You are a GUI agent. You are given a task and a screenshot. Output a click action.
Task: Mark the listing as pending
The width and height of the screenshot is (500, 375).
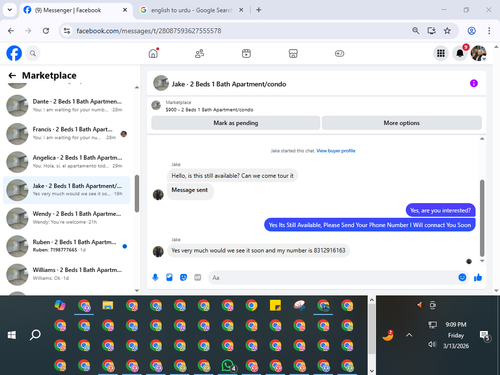pos(236,123)
